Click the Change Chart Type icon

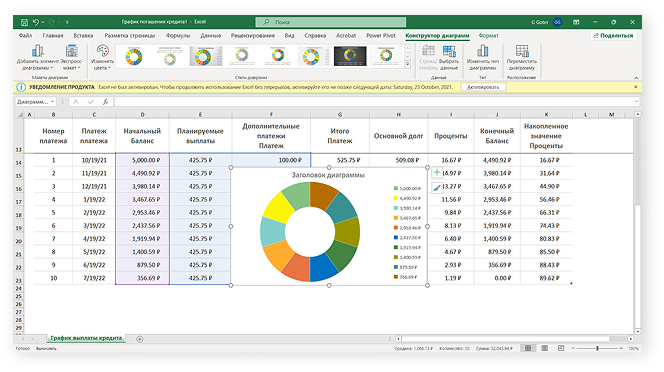pyautogui.click(x=483, y=51)
